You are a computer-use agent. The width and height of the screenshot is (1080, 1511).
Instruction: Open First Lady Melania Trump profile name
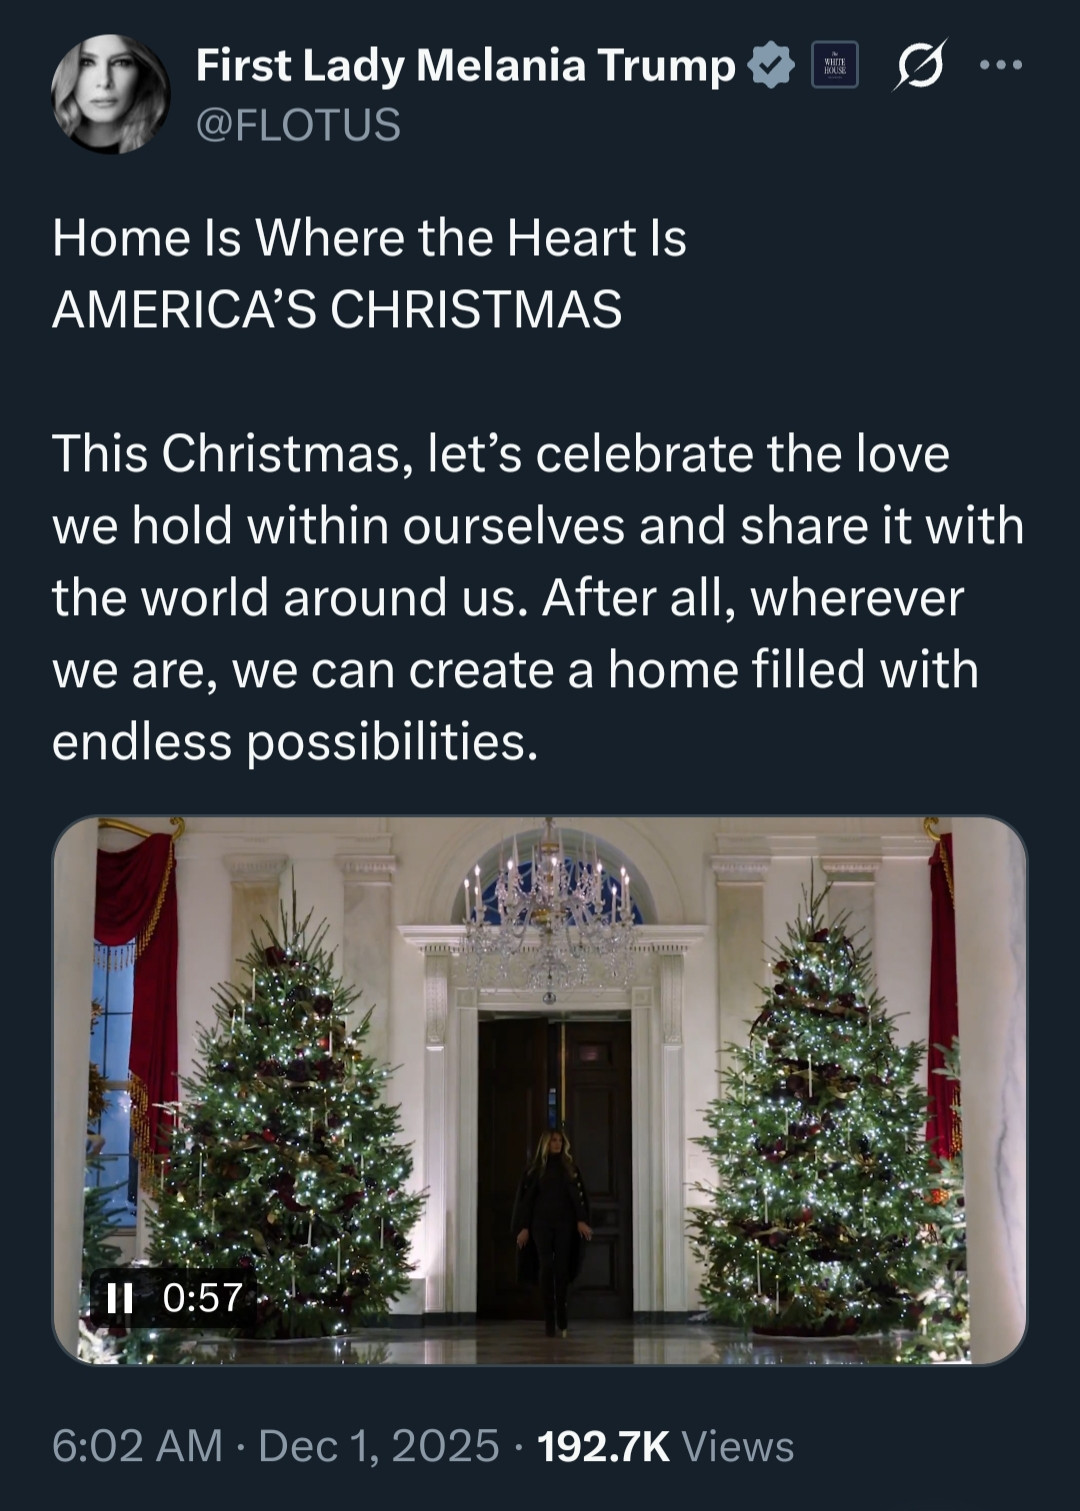pyautogui.click(x=465, y=66)
